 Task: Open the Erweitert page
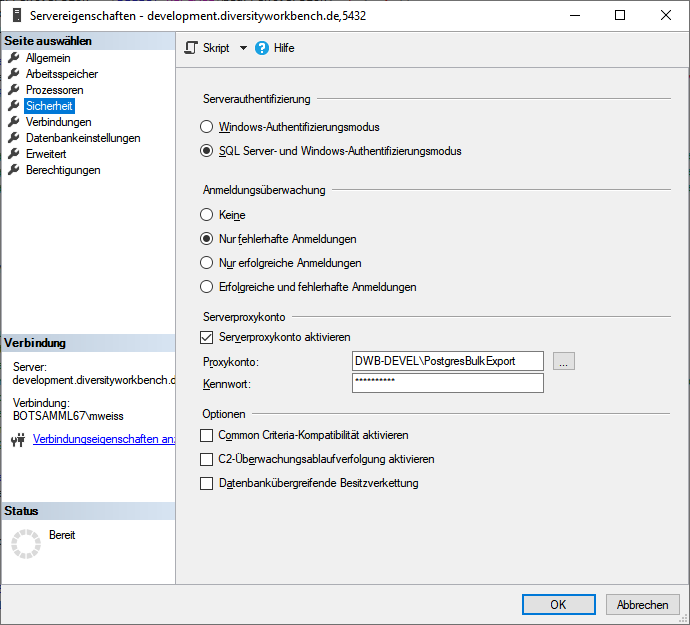[46, 154]
